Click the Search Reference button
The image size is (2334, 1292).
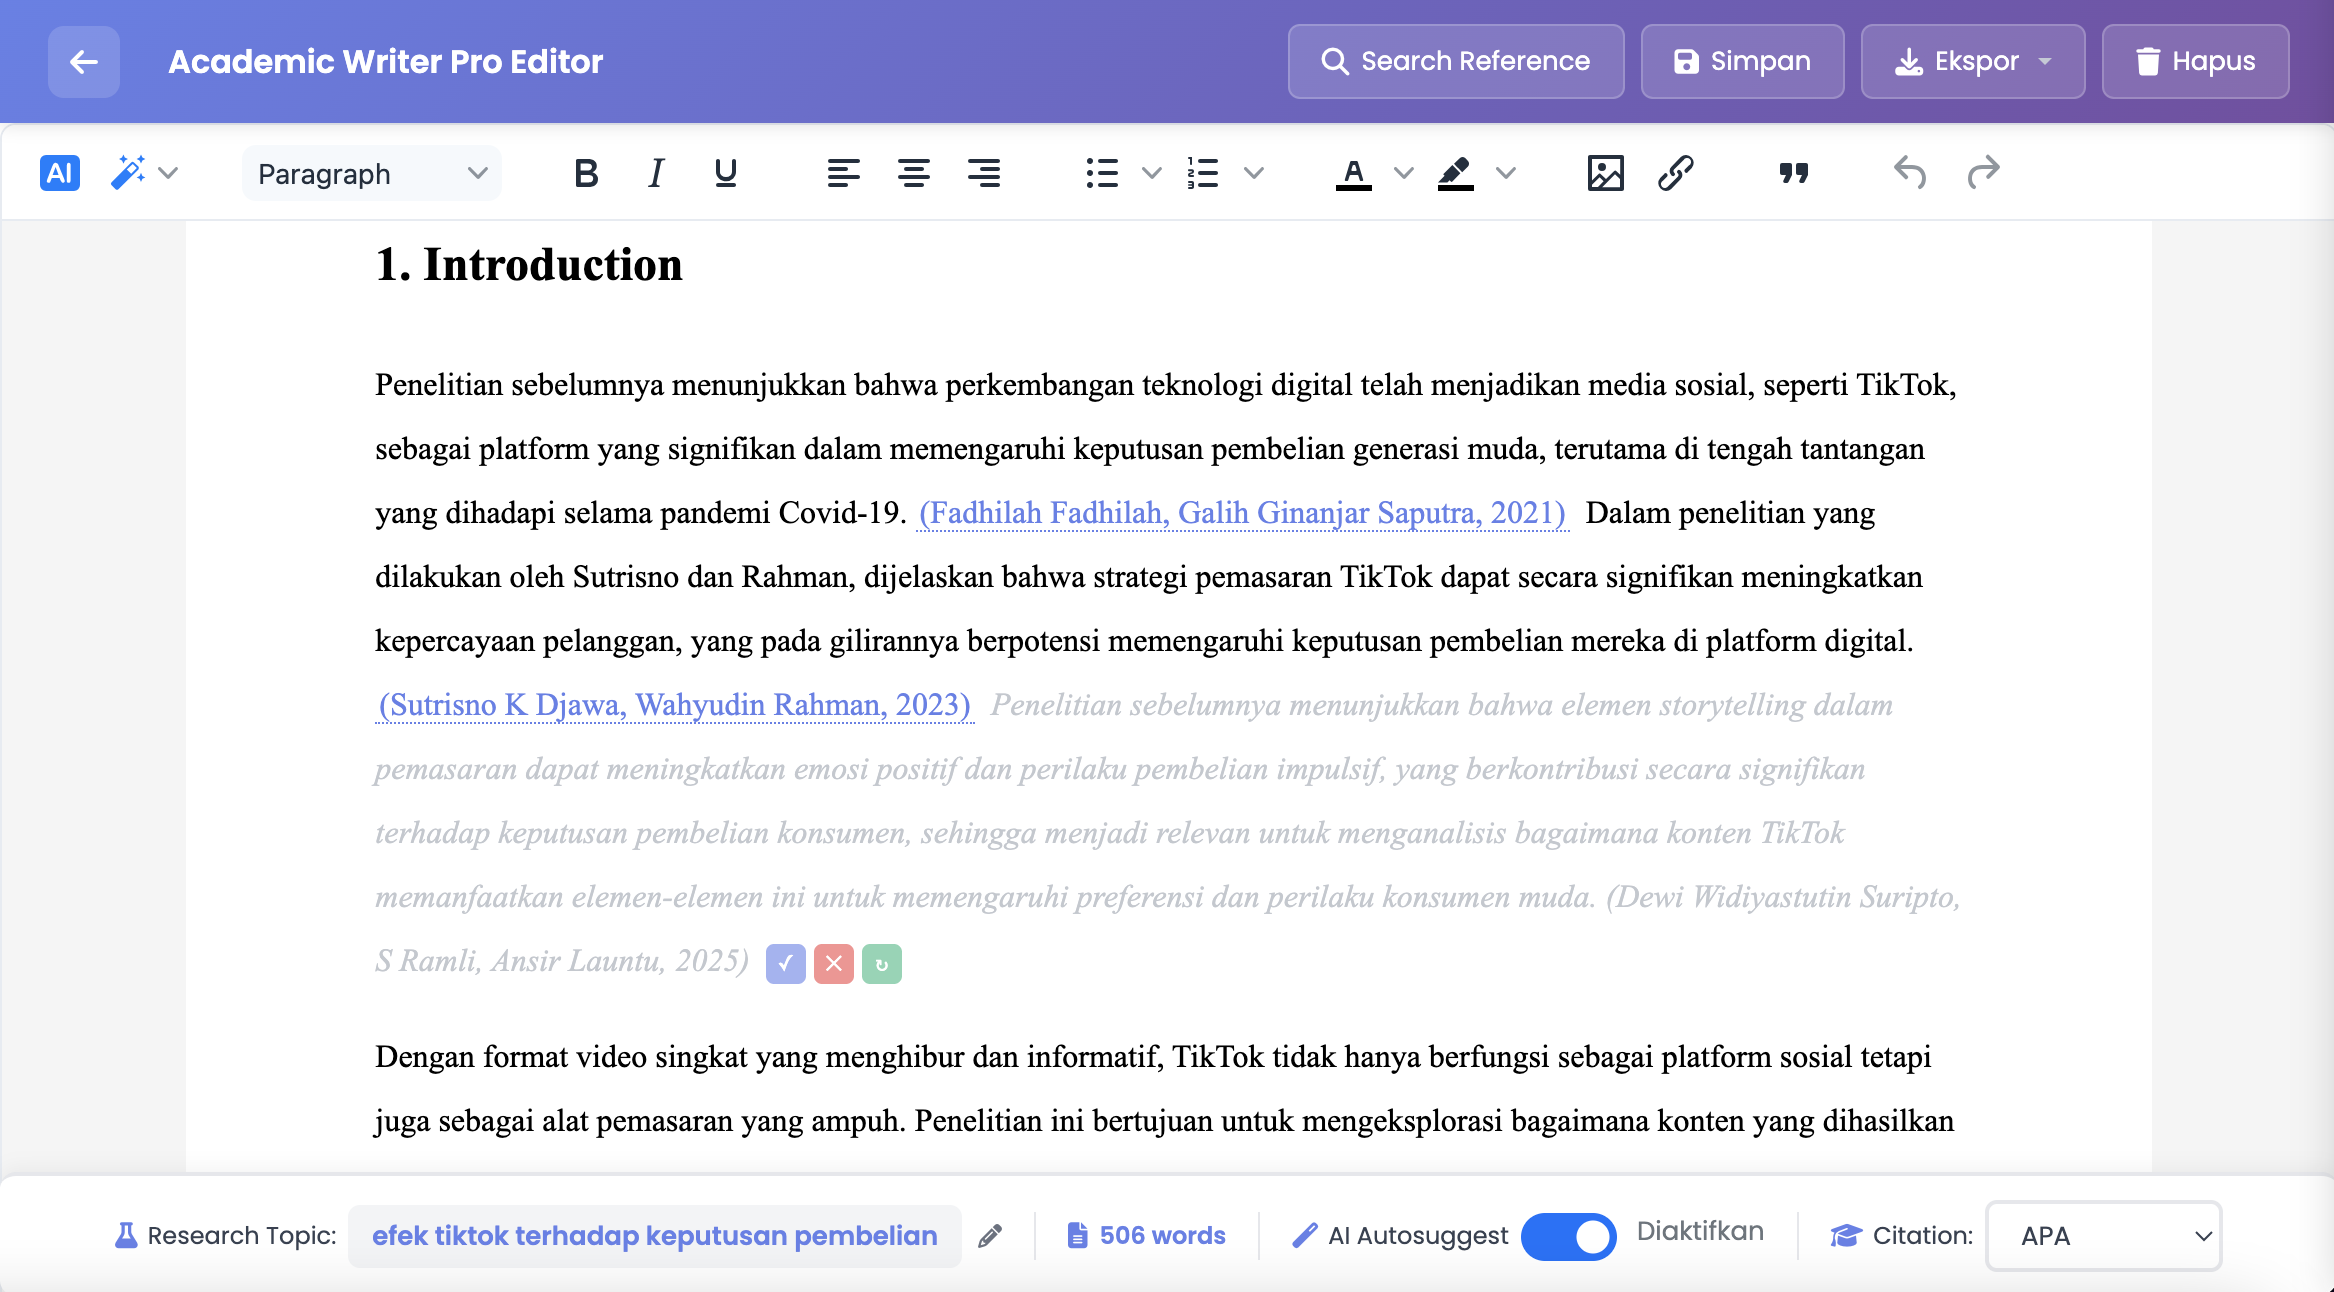1456,62
